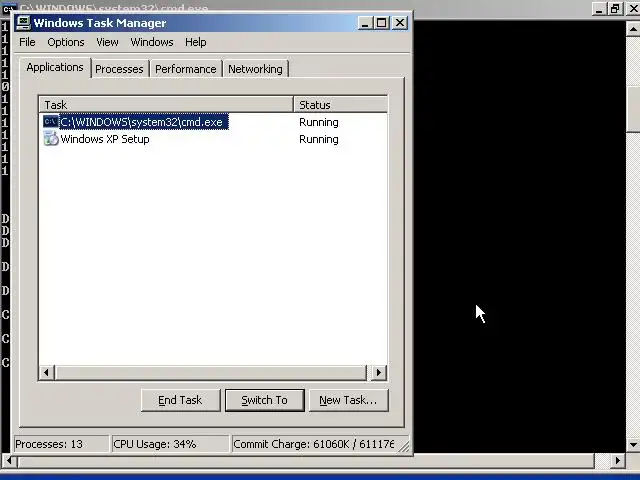Screen dimensions: 640x480
Task: Select the Applications tab
Action: [x=55, y=67]
